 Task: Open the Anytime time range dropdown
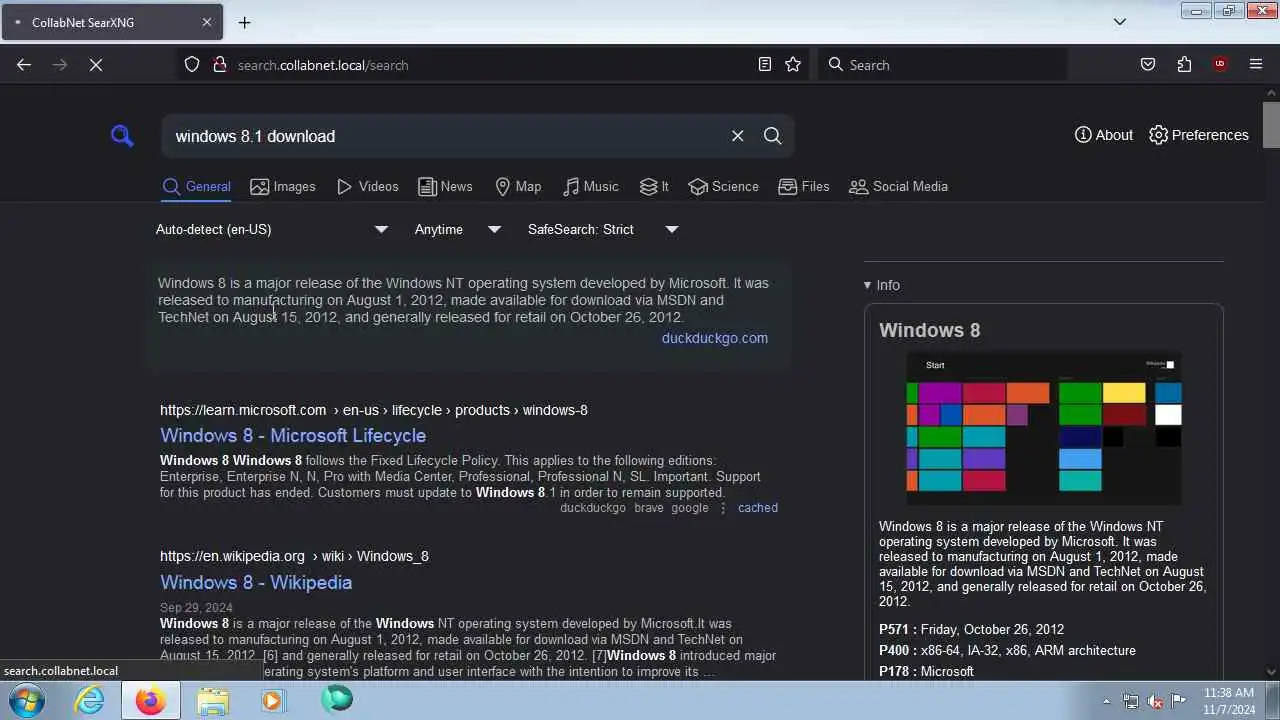[x=458, y=229]
